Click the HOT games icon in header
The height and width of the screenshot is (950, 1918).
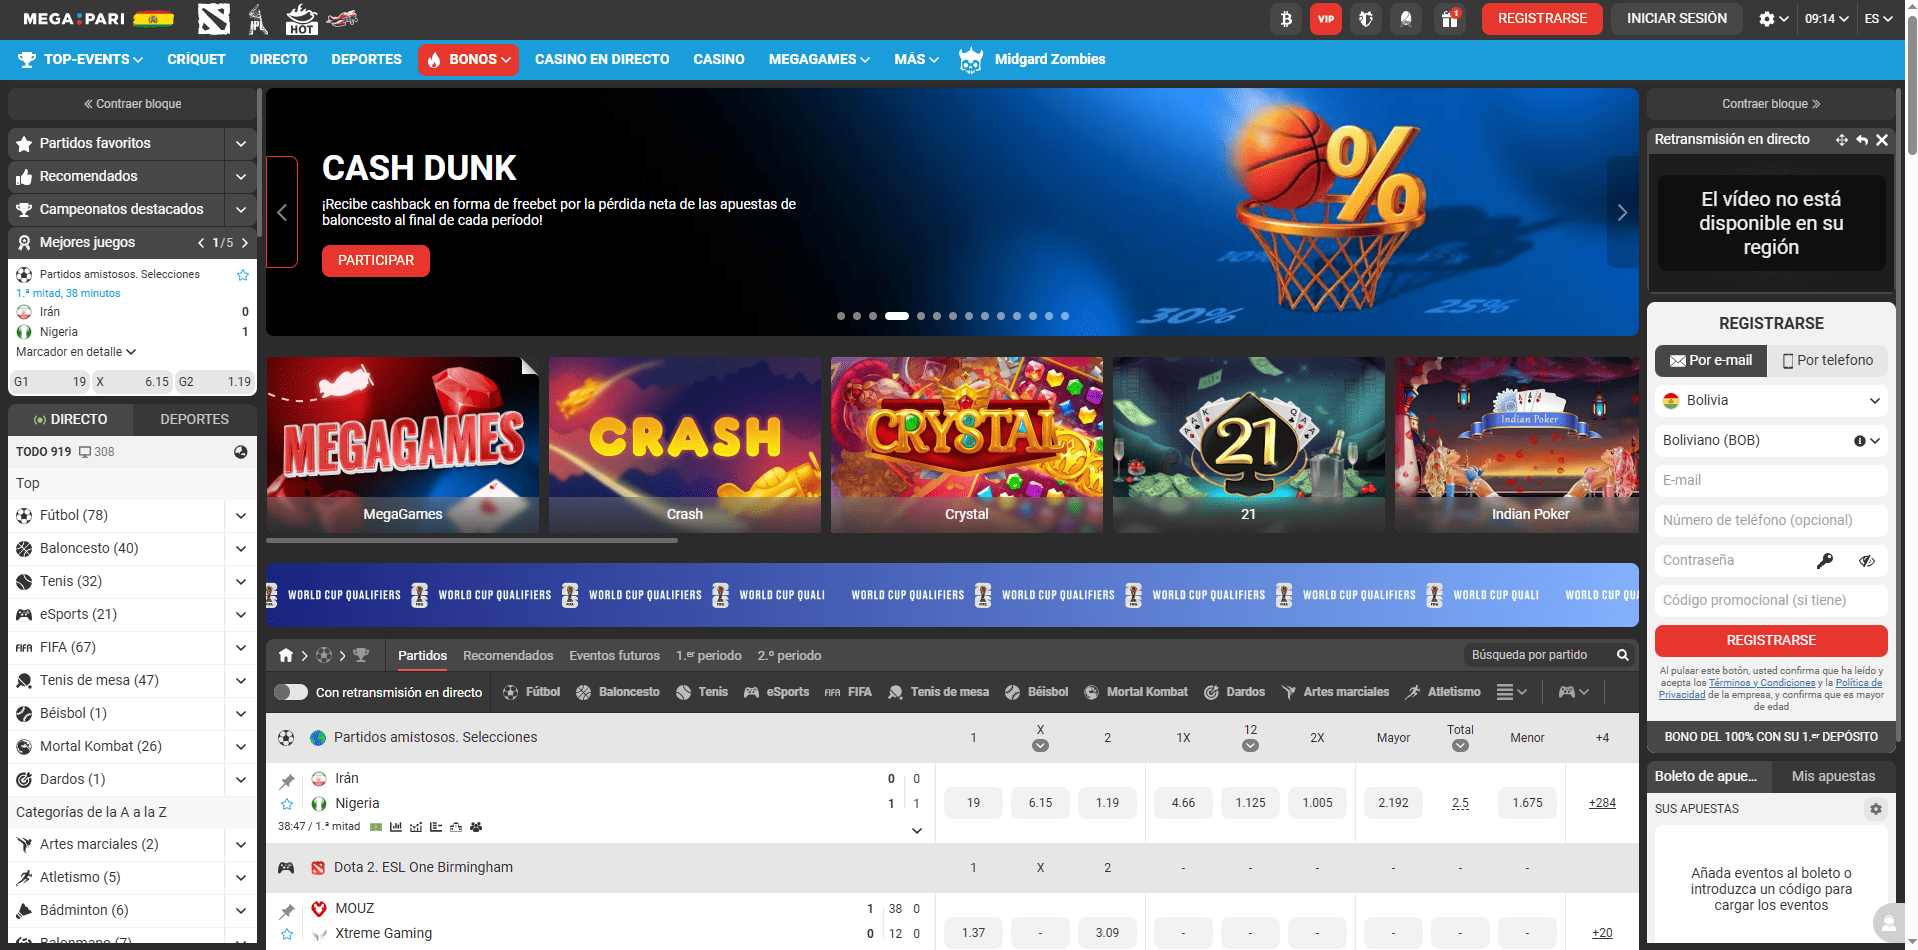(x=301, y=18)
